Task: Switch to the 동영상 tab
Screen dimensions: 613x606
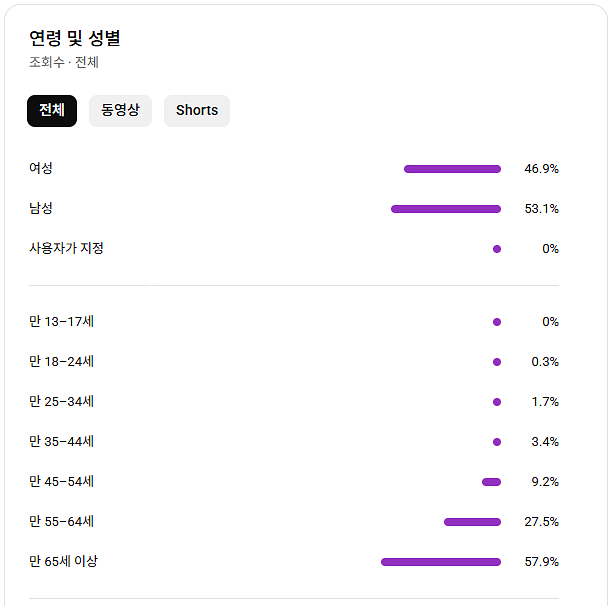Action: click(120, 111)
